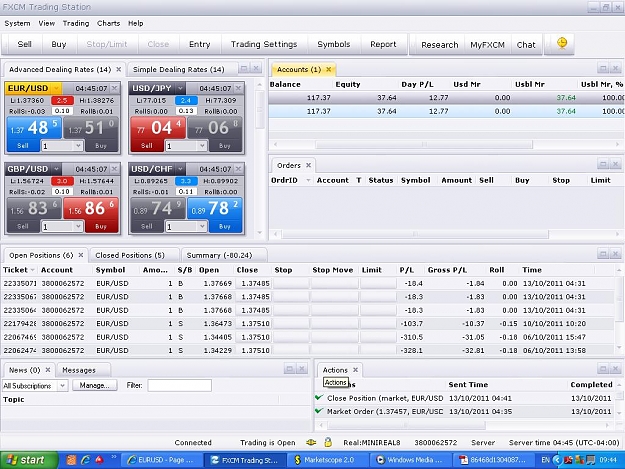The image size is (625, 469).
Task: Close the News (0) tab
Action: pyautogui.click(x=48, y=370)
